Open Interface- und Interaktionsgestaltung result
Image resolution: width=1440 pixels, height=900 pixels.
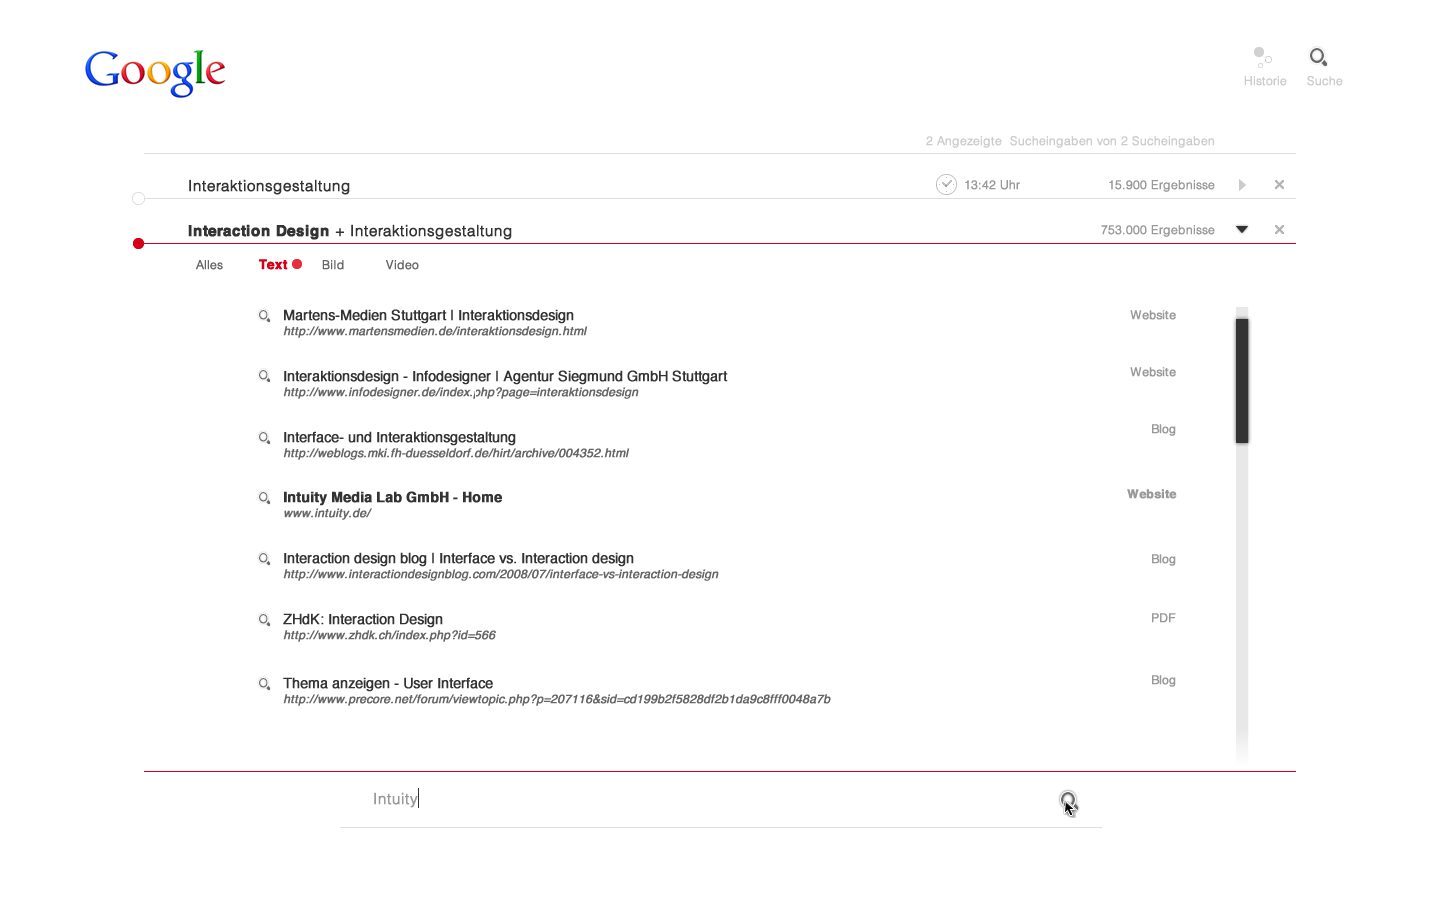(399, 437)
